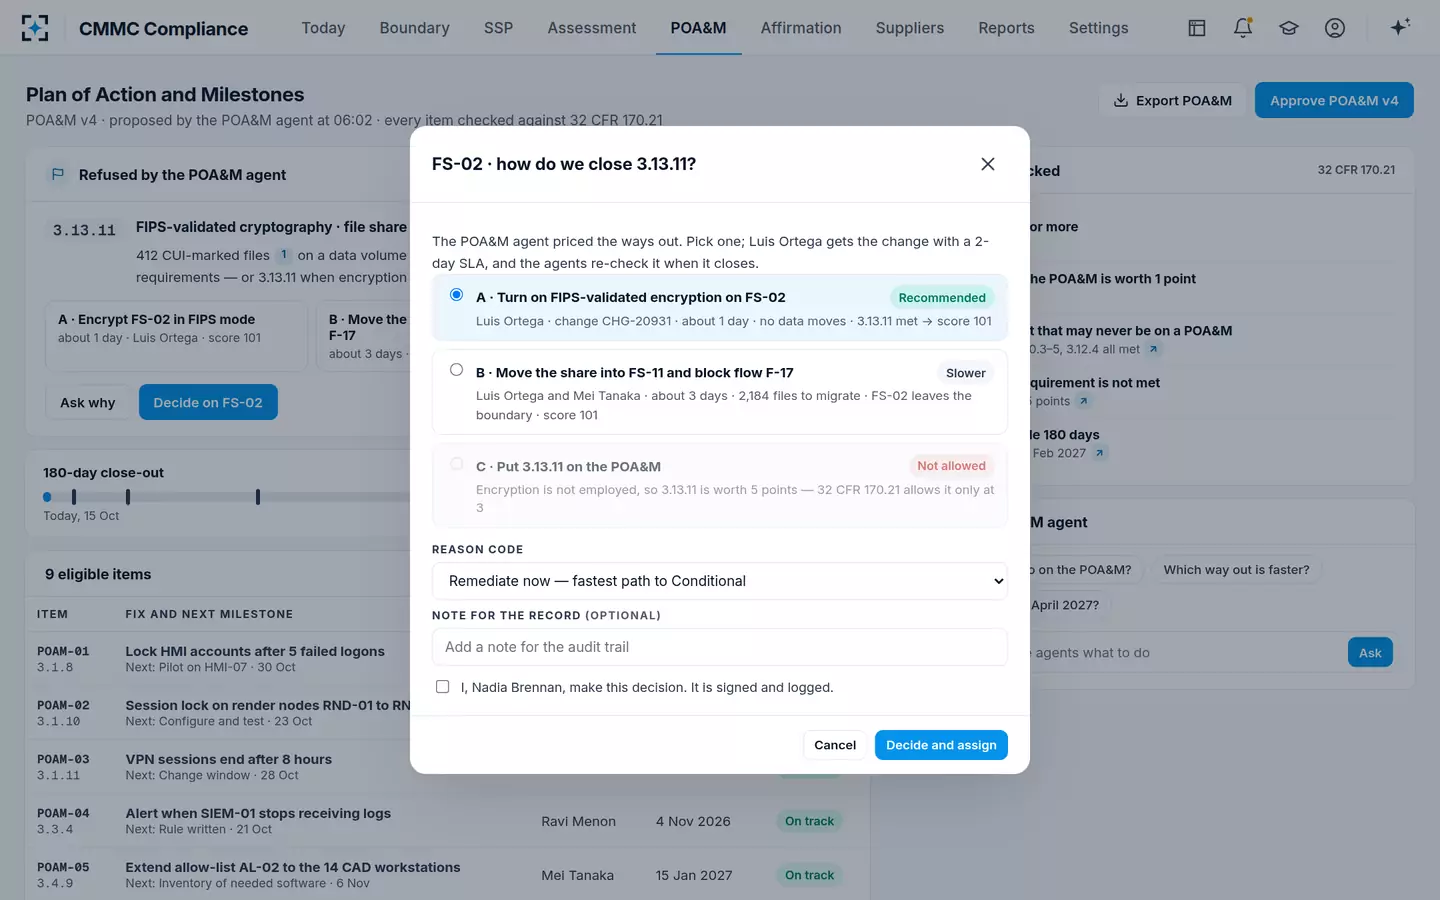Open the Affirmation tab
Image resolution: width=1440 pixels, height=900 pixels.
pos(801,28)
